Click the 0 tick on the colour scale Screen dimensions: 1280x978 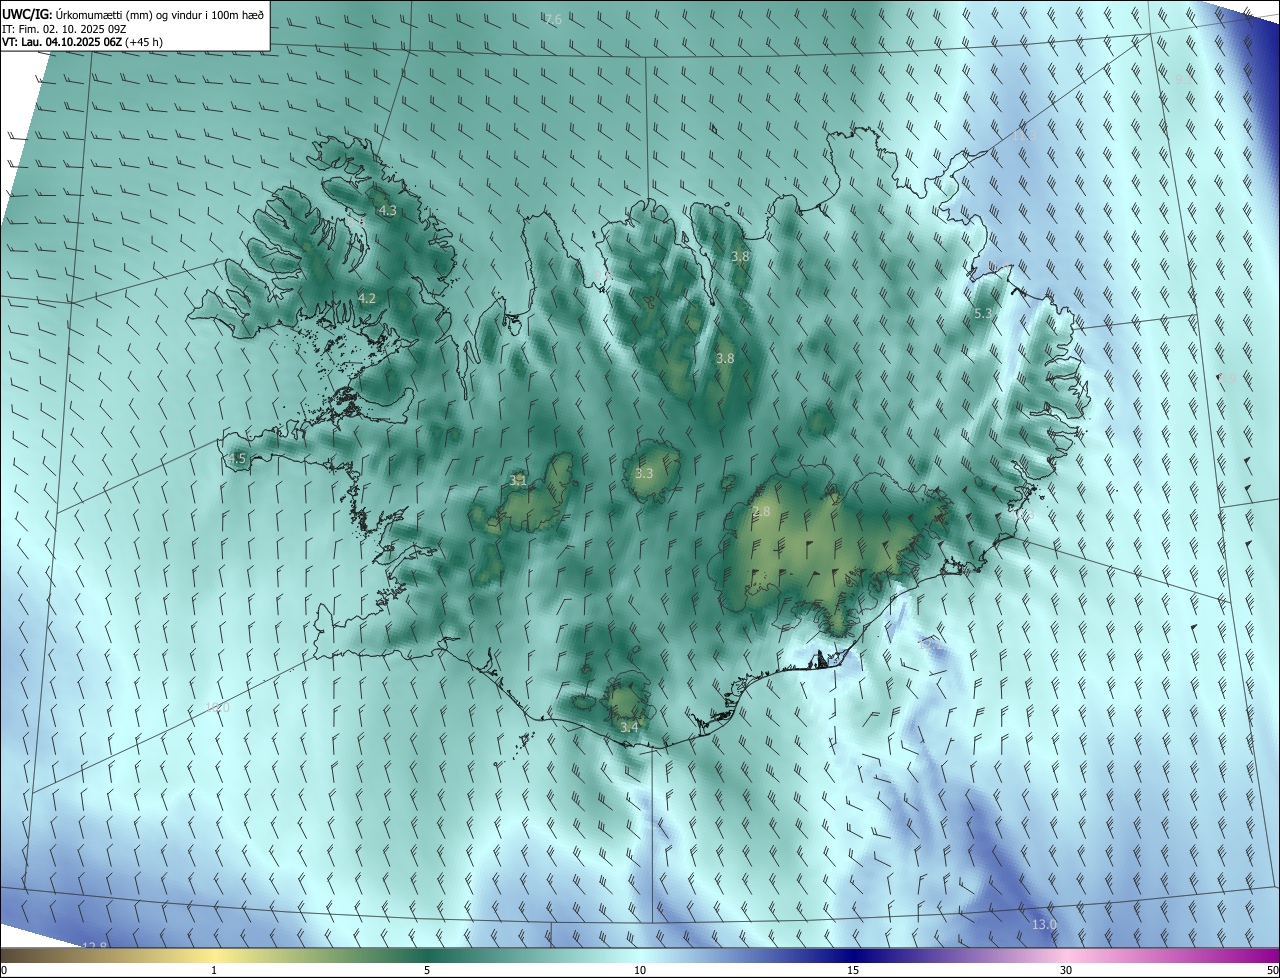pyautogui.click(x=3, y=970)
